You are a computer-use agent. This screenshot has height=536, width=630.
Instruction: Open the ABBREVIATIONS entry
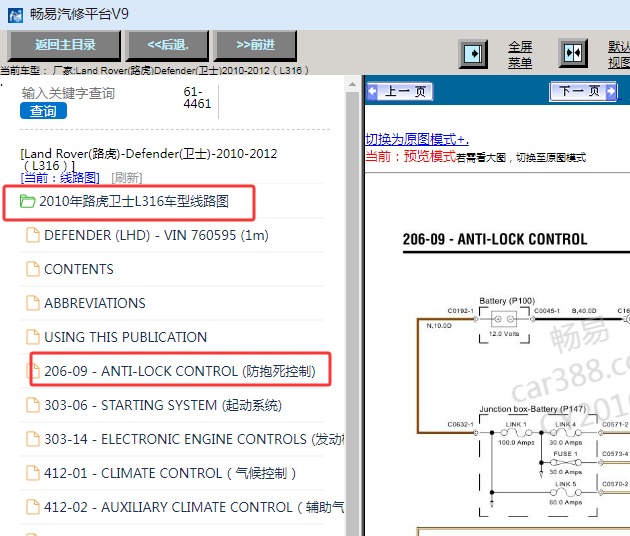[x=95, y=303]
